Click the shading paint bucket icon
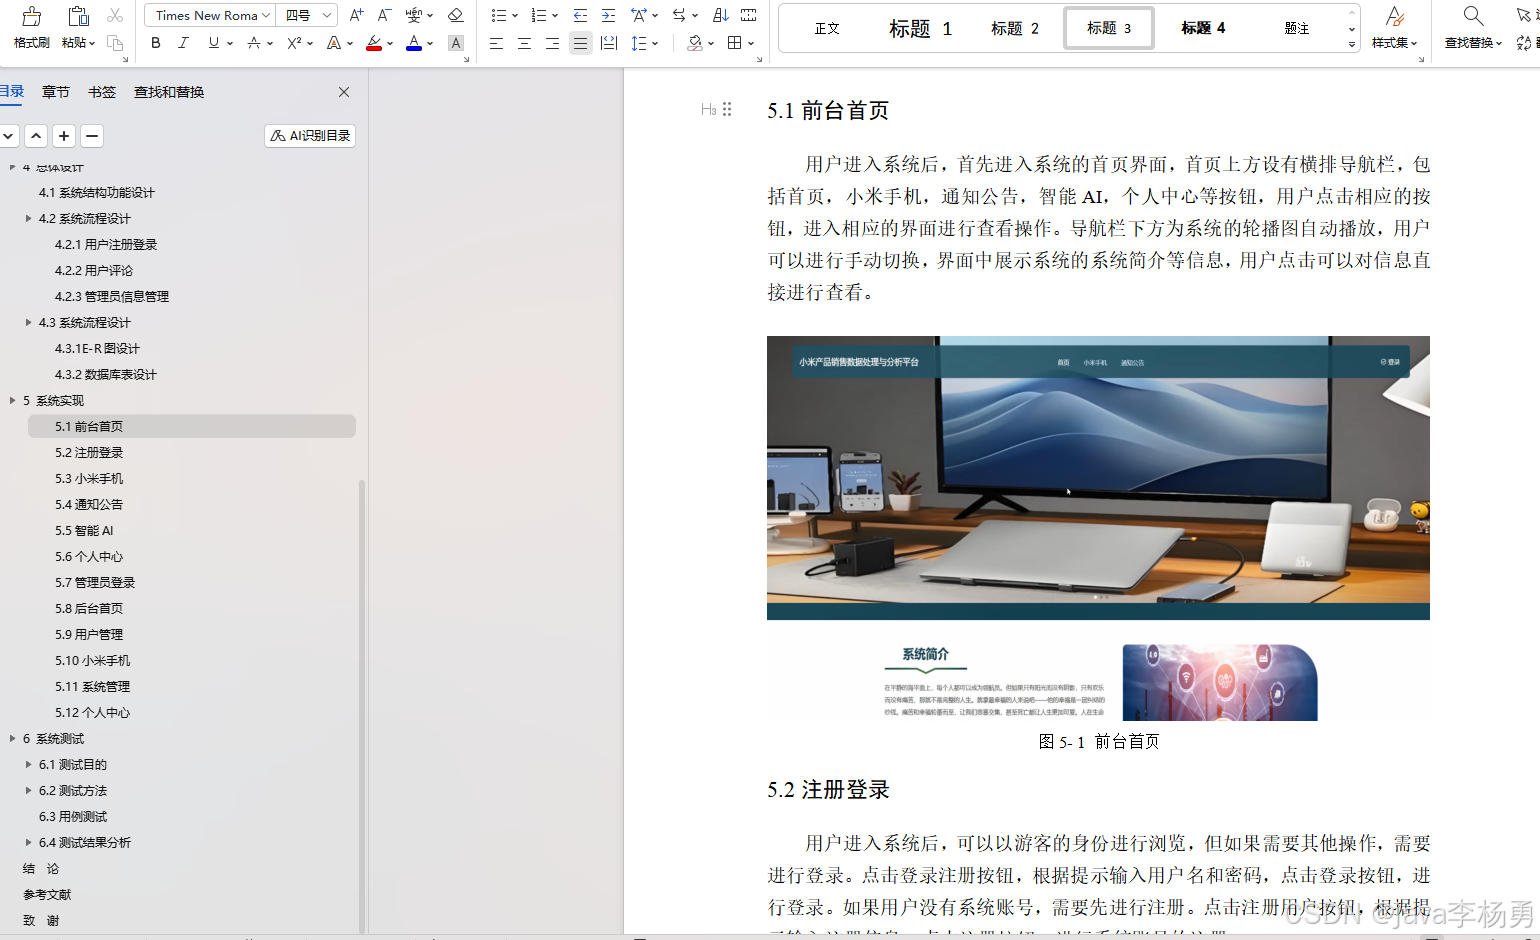The image size is (1540, 940). click(695, 43)
